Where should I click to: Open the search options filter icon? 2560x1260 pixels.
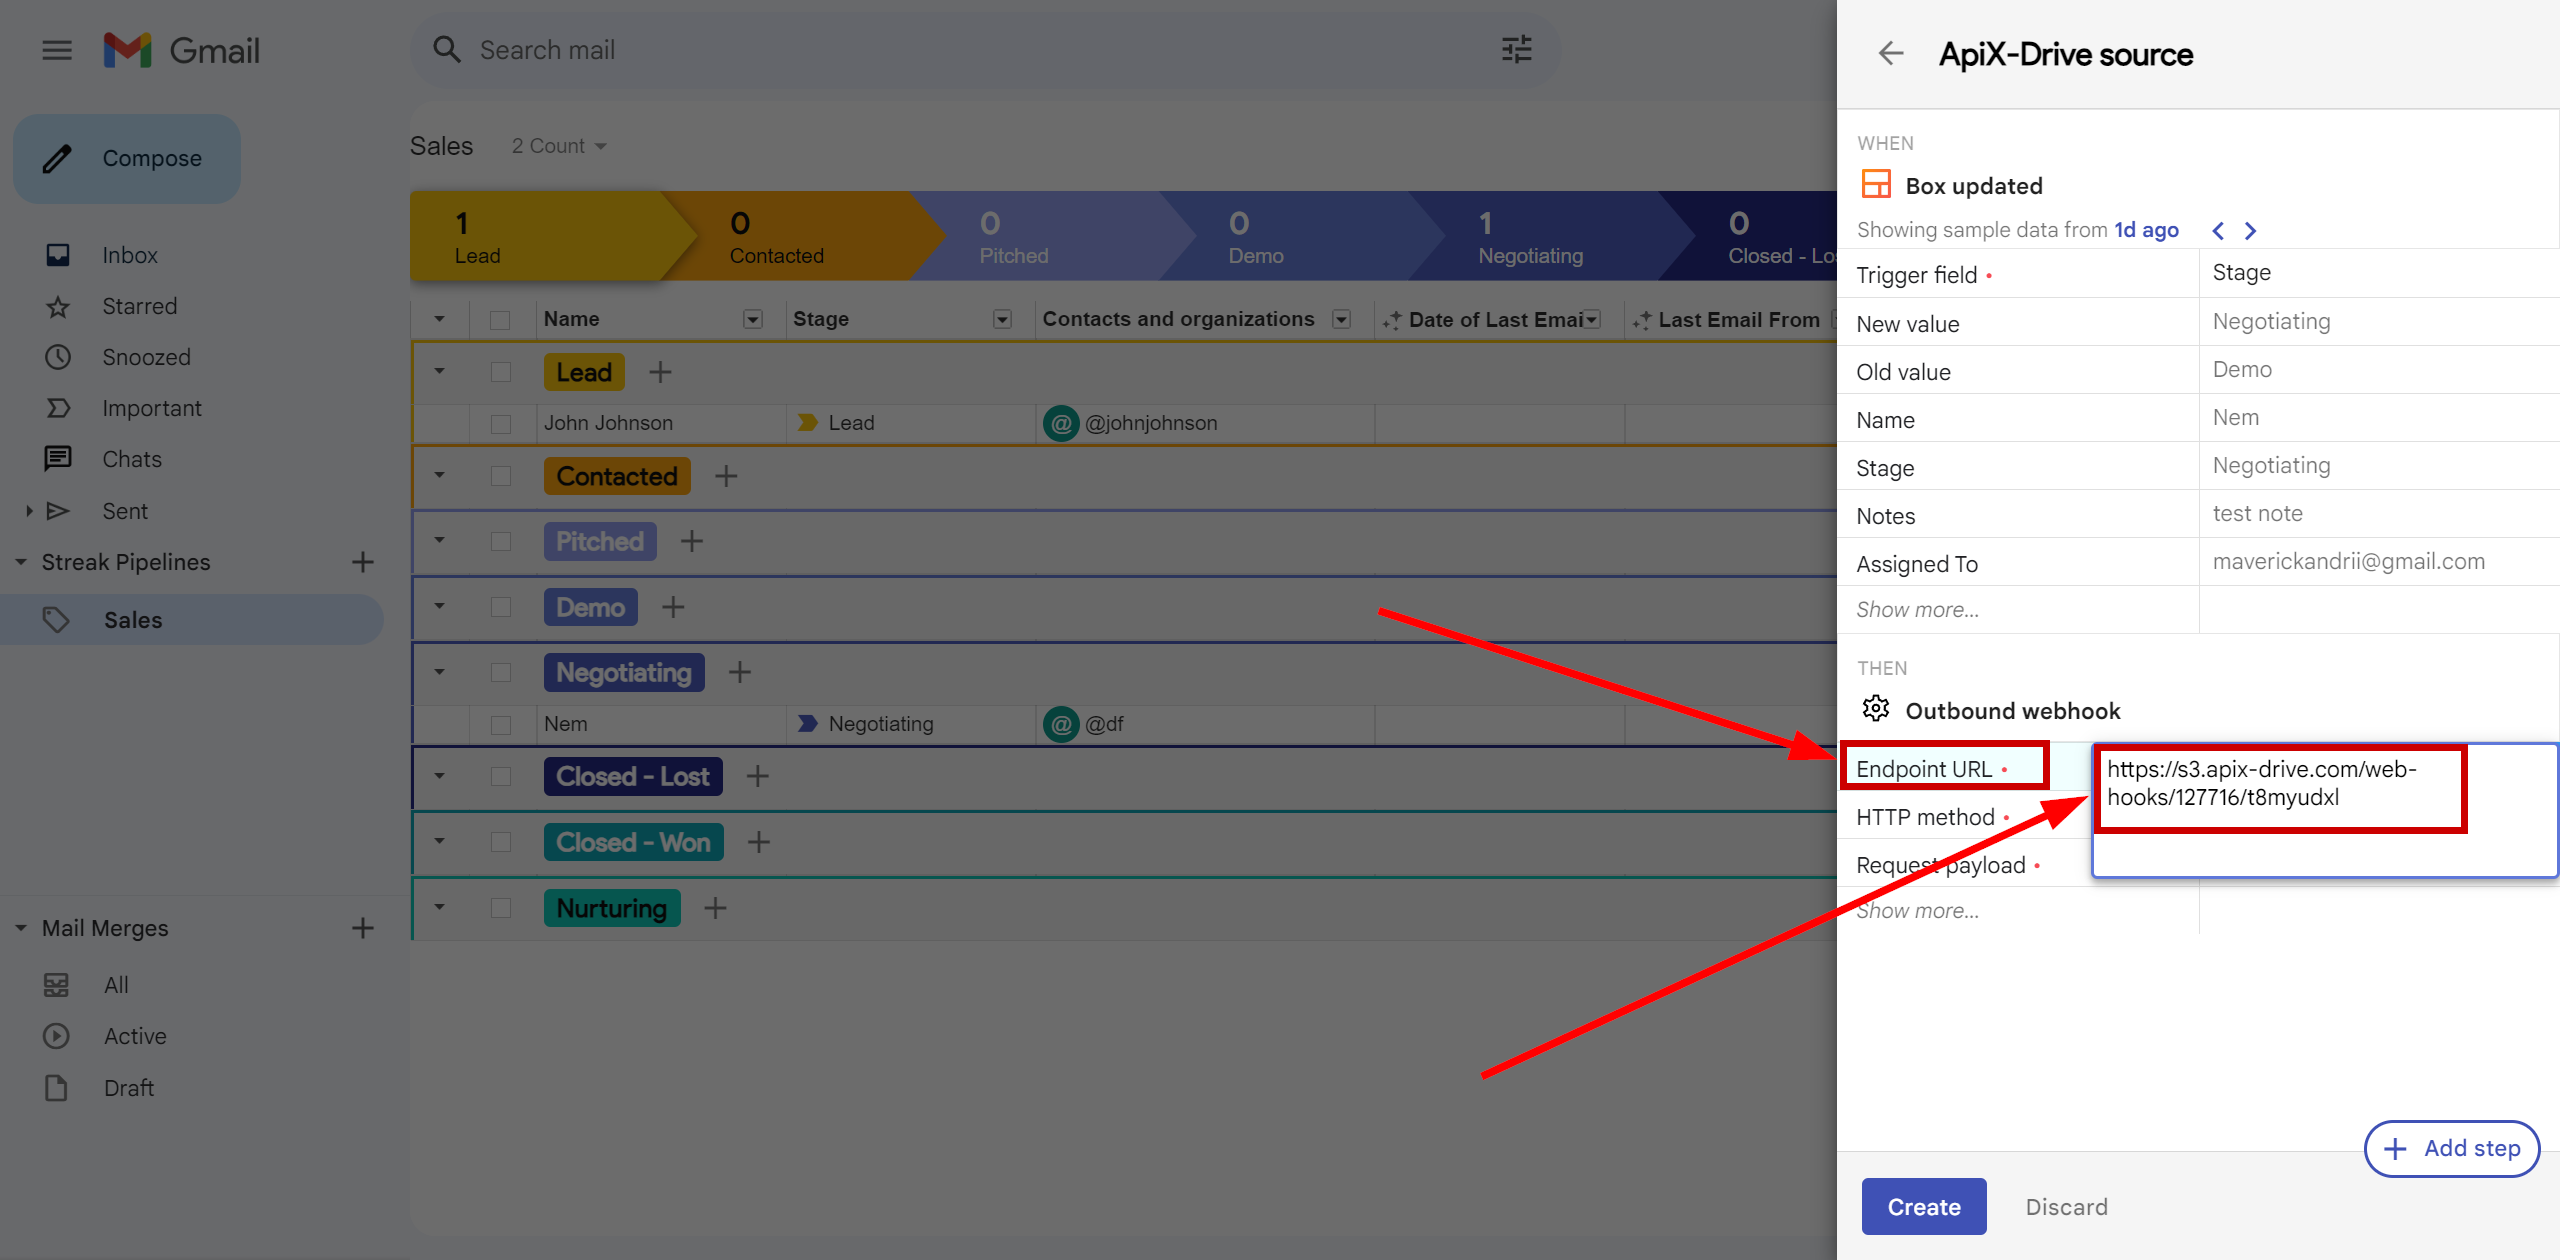click(1516, 50)
